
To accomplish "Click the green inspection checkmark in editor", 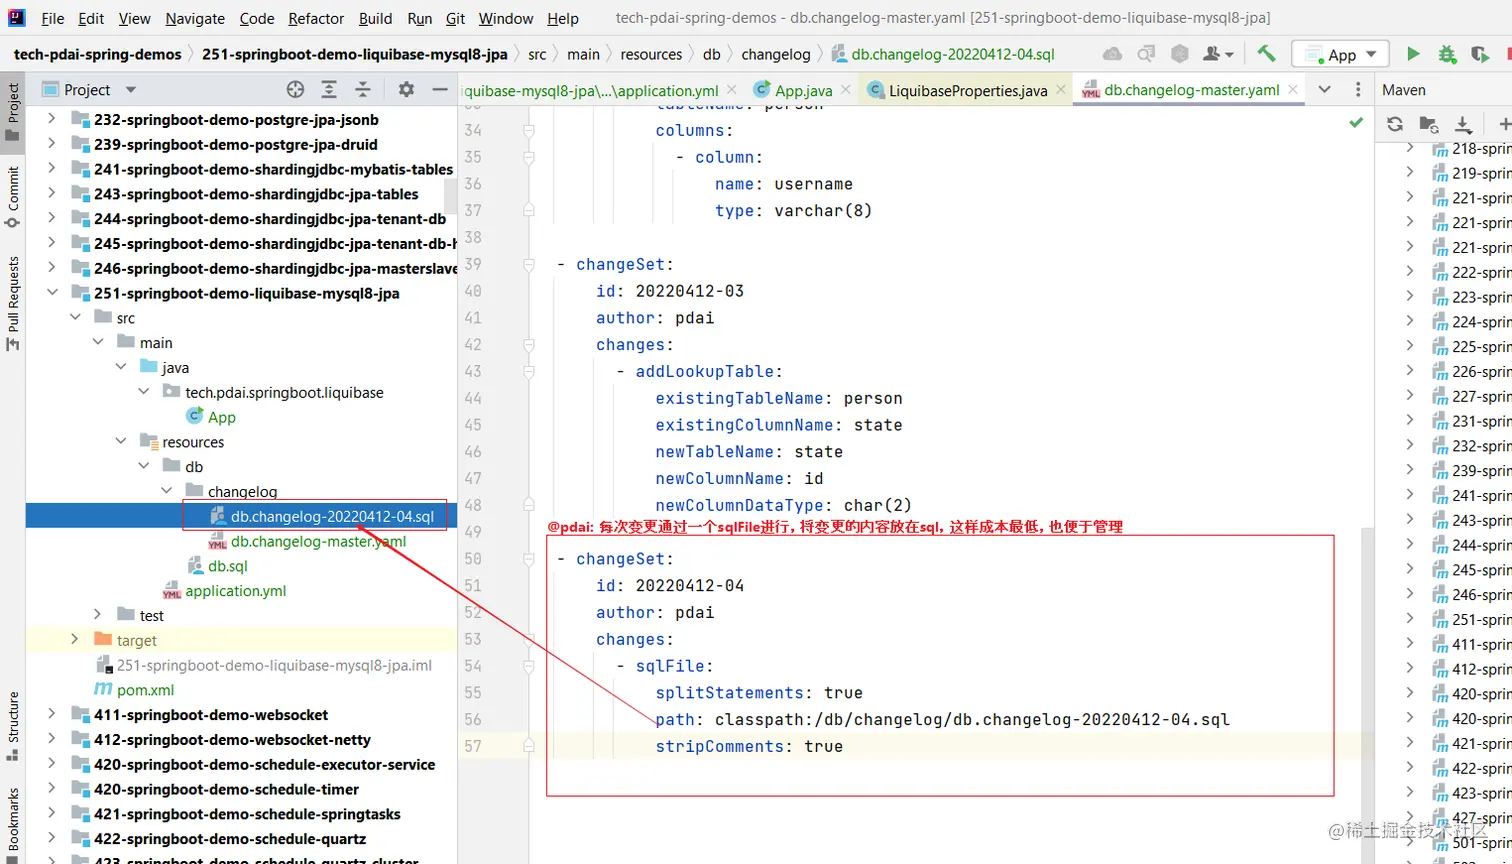I will point(1356,122).
